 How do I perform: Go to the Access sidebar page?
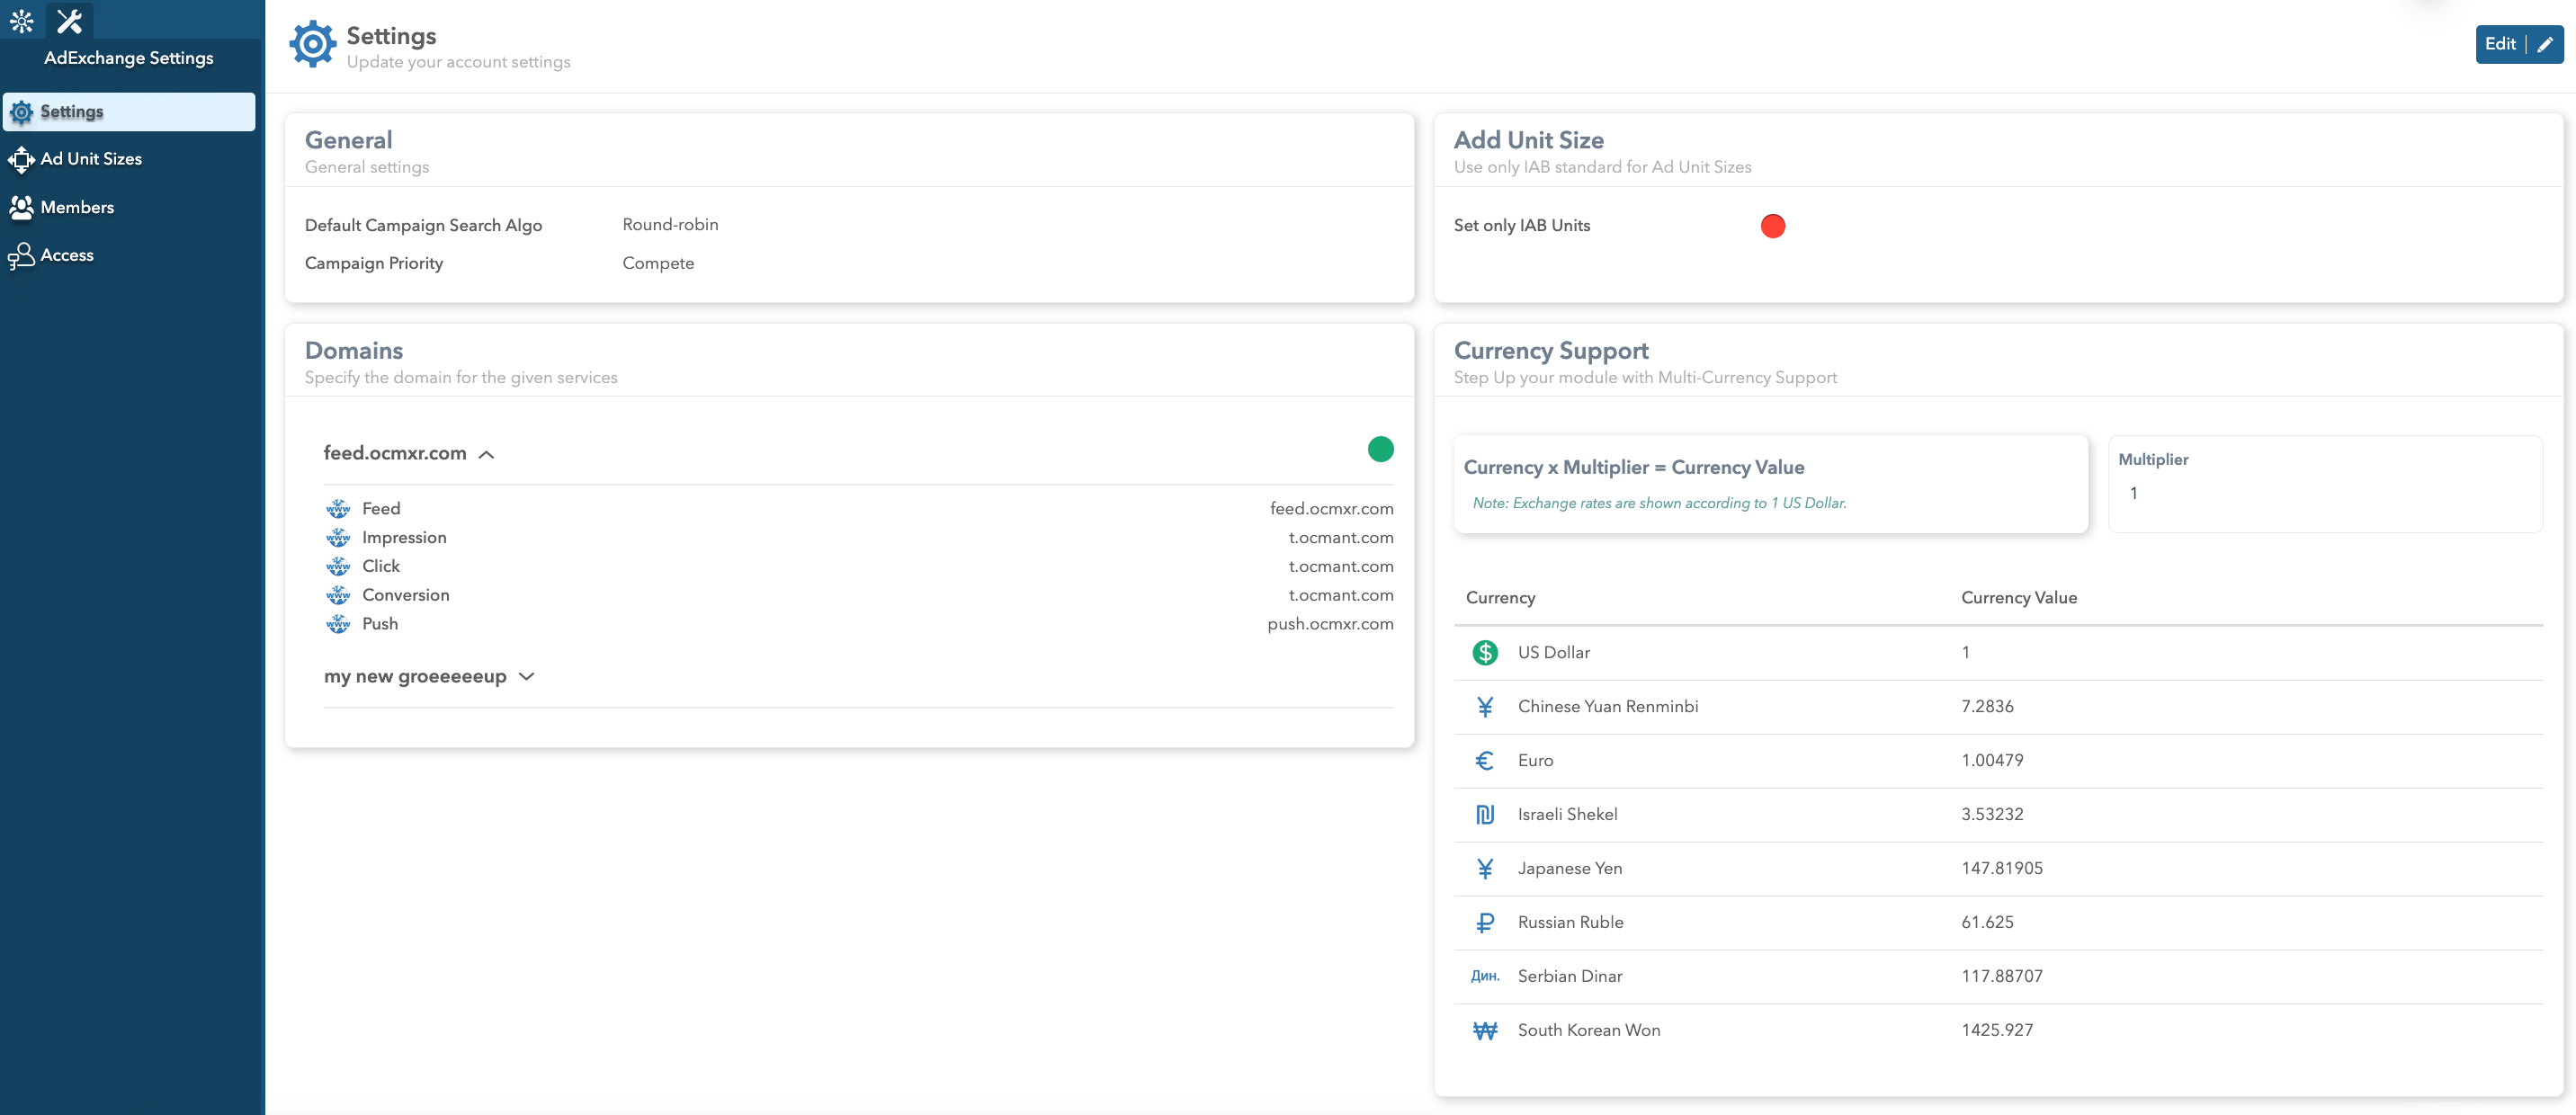point(67,255)
